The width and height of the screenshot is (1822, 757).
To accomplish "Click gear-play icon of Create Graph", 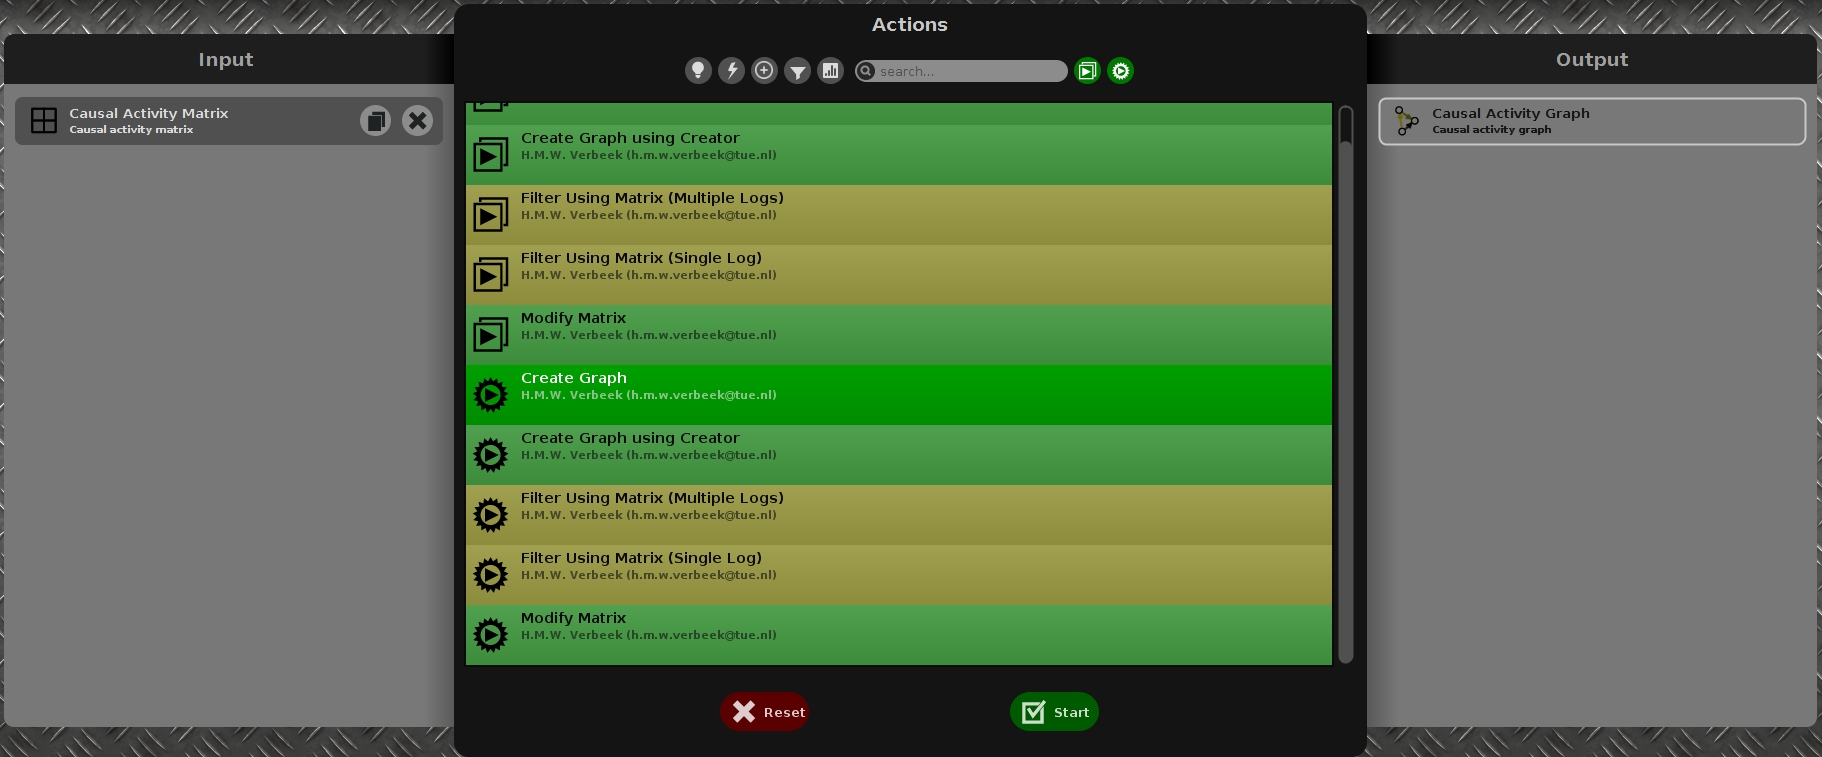I will tap(490, 395).
